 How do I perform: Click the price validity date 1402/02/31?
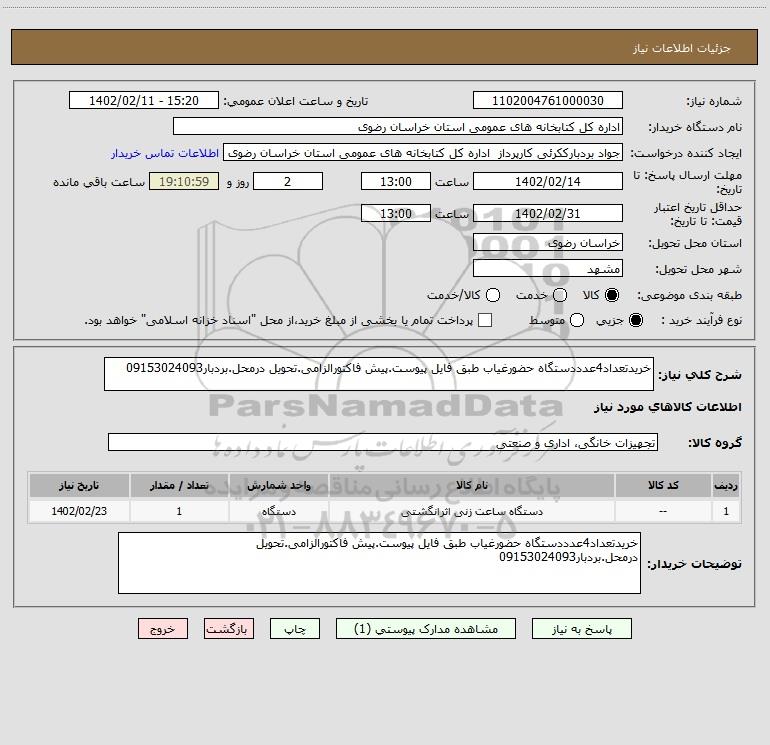[548, 213]
